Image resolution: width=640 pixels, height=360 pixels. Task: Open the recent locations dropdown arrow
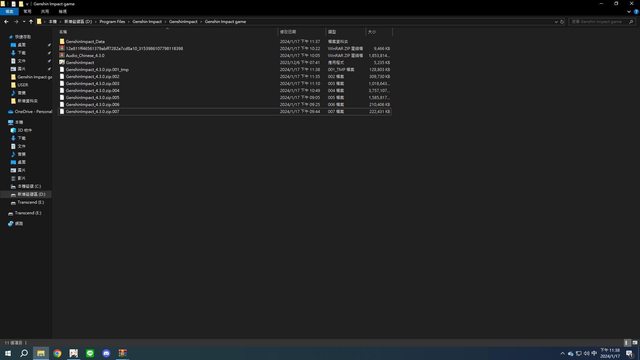[x=24, y=22]
